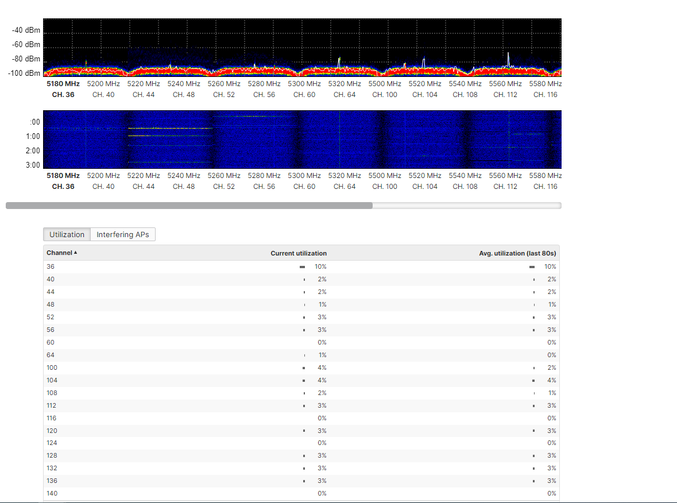Select the channel 48 table row
The width and height of the screenshot is (677, 503).
301,304
